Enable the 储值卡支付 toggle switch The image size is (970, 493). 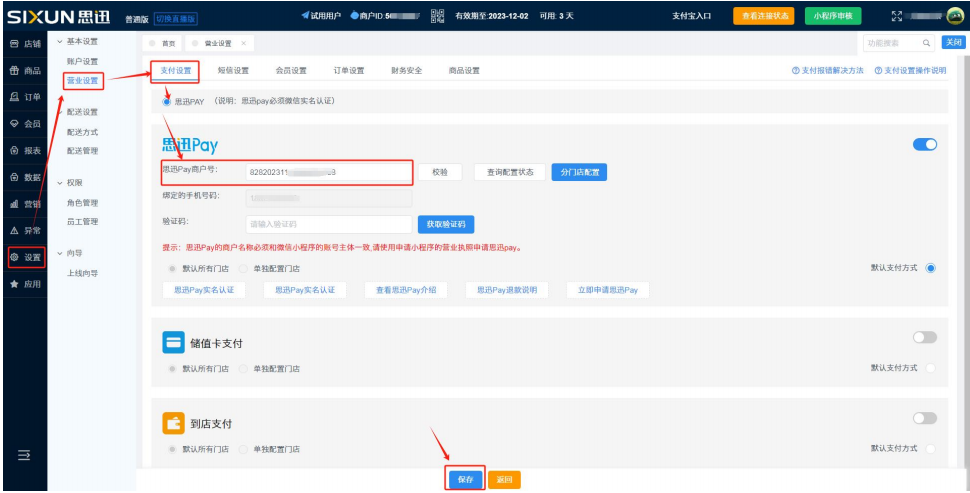[925, 337]
